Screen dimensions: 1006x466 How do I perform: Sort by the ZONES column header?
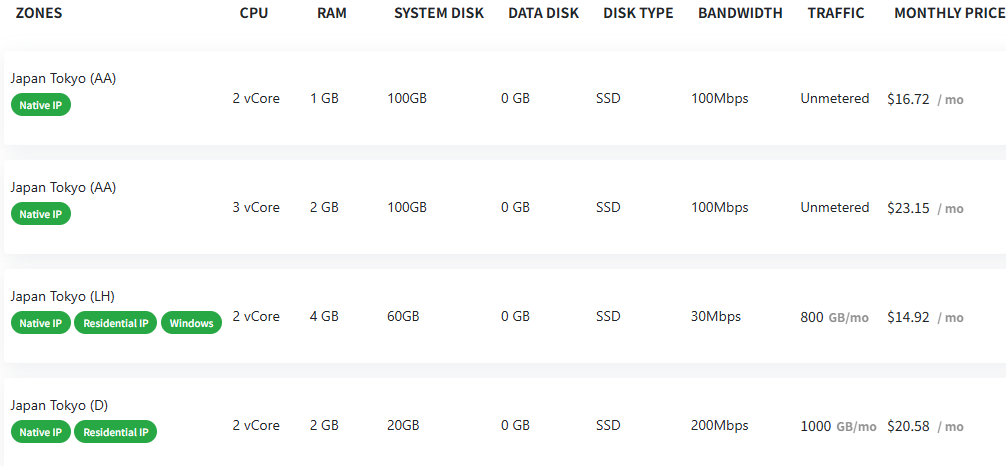(x=40, y=13)
